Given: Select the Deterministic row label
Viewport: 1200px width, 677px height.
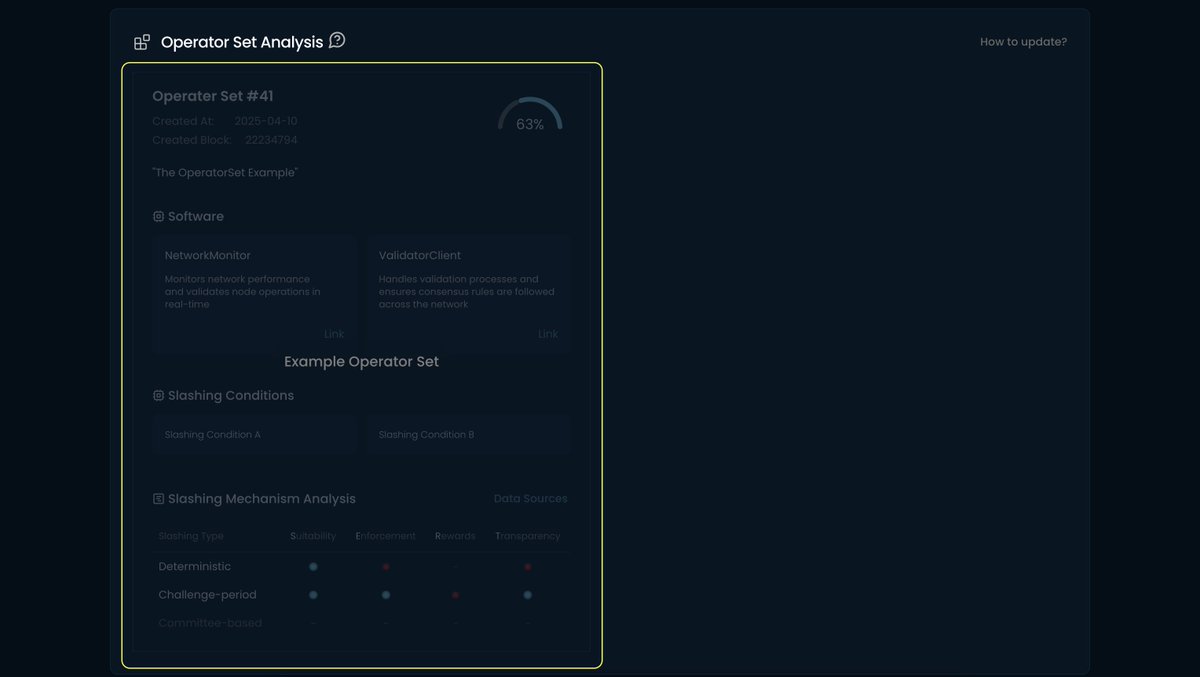Looking at the screenshot, I should click(194, 566).
